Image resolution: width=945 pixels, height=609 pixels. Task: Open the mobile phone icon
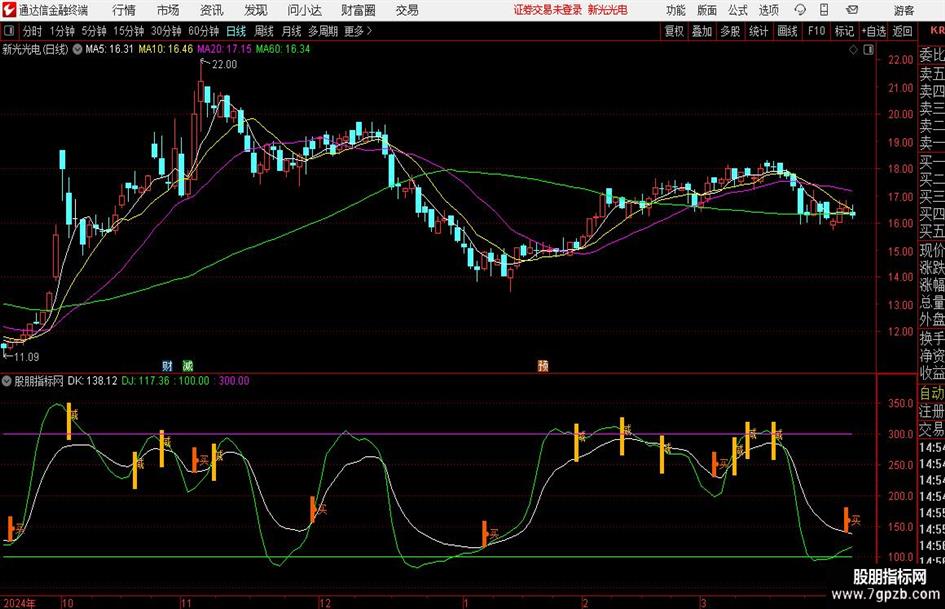pos(824,10)
